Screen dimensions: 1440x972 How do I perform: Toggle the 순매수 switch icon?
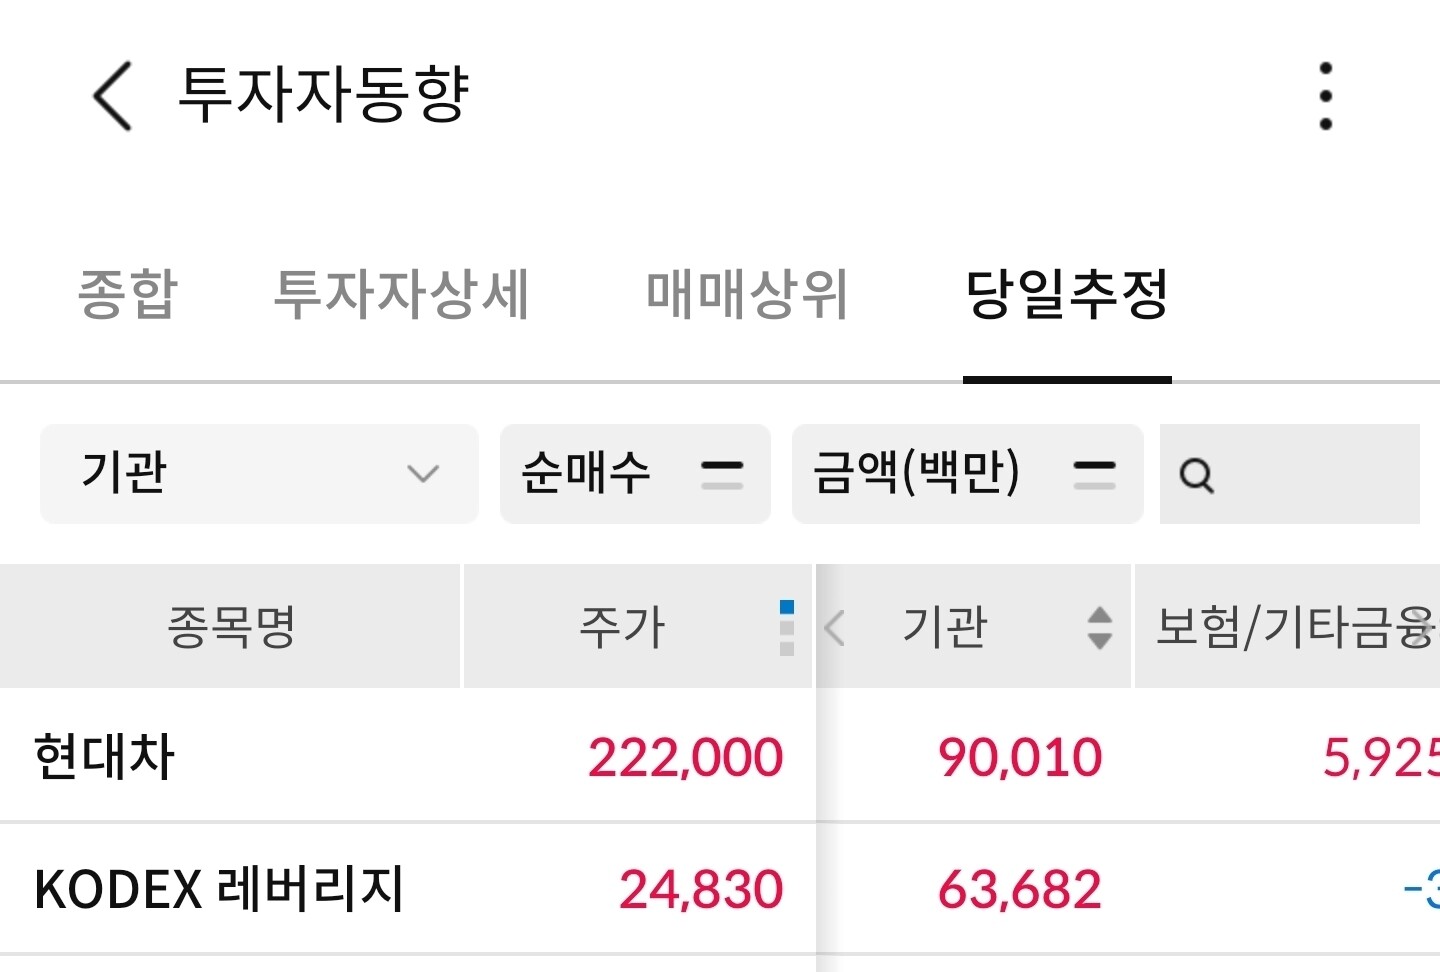point(722,474)
